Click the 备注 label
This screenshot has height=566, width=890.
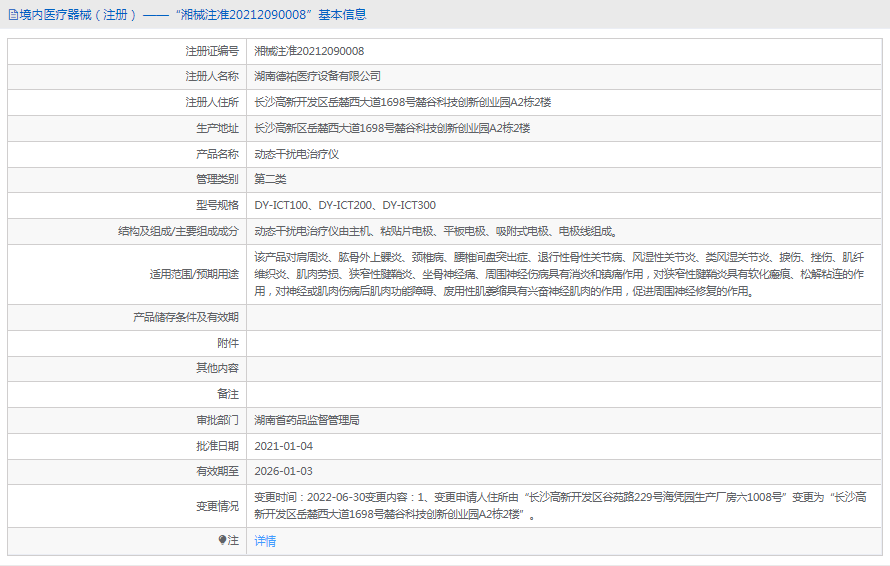pos(228,394)
